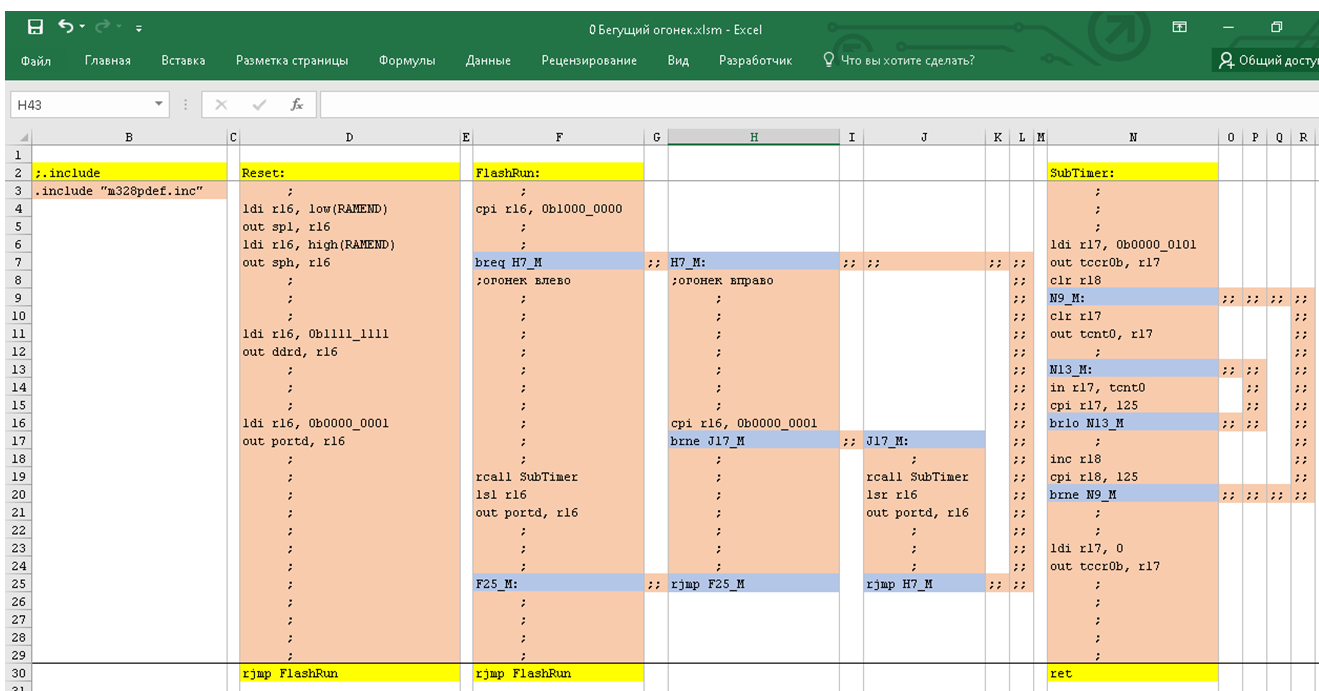Click the Insert Function fx icon
1319x691 pixels.
coord(297,104)
